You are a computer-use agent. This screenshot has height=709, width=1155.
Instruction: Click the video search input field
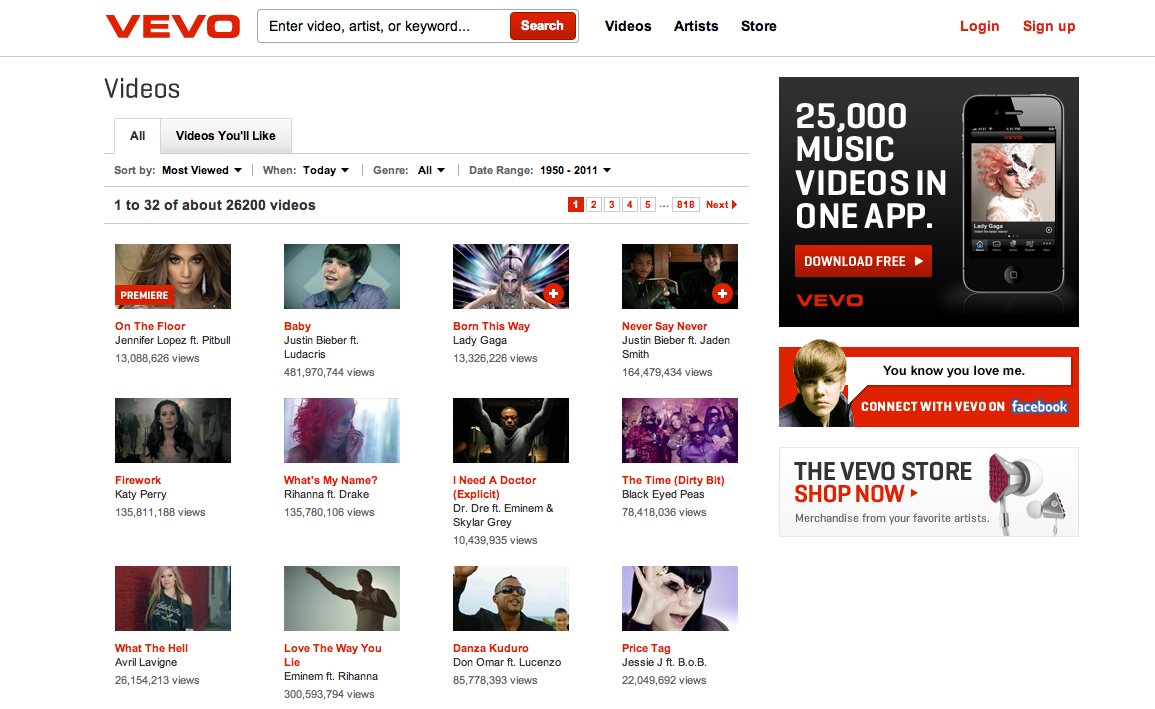(x=380, y=26)
